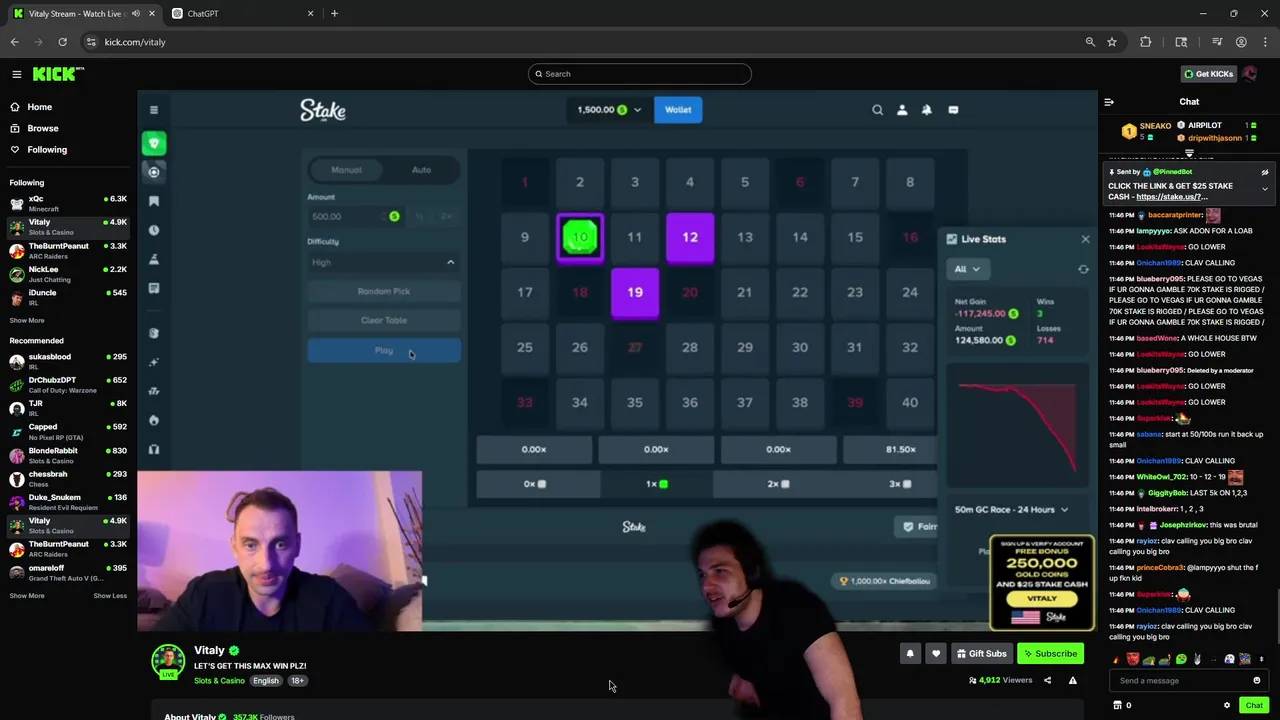1280x720 pixels.
Task: Hide the pinned message with crossed-eye icon
Action: (1264, 172)
